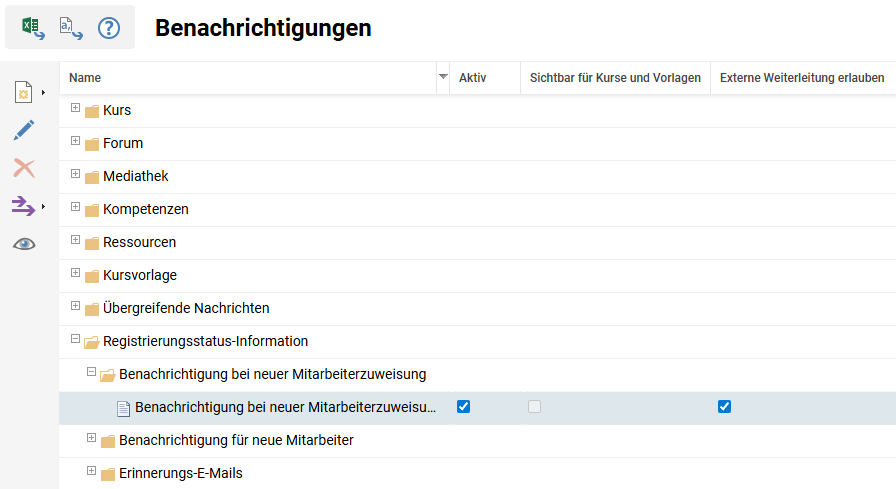The image size is (896, 489).
Task: Click the Ressourcen folder icon
Action: pos(92,243)
